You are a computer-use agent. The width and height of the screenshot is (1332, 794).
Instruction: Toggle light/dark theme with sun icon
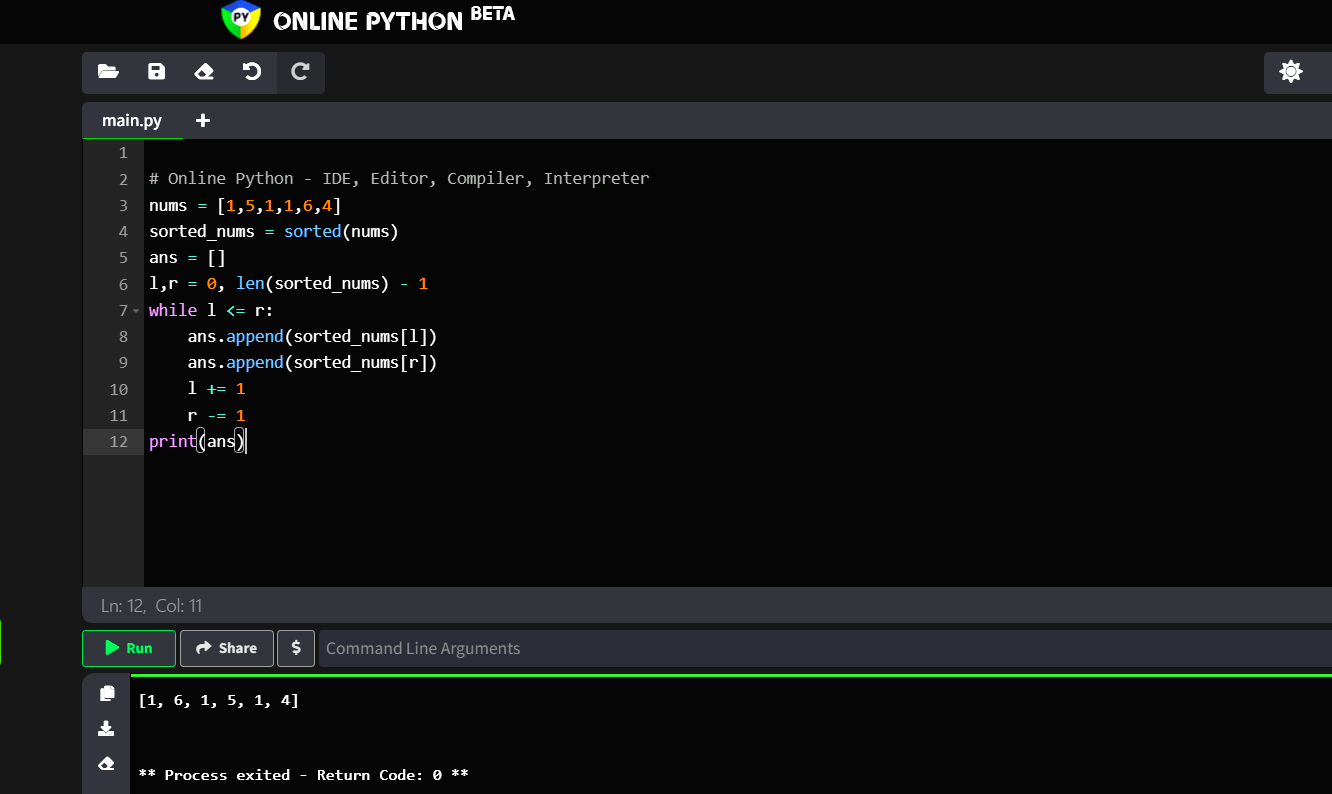pyautogui.click(x=1291, y=72)
